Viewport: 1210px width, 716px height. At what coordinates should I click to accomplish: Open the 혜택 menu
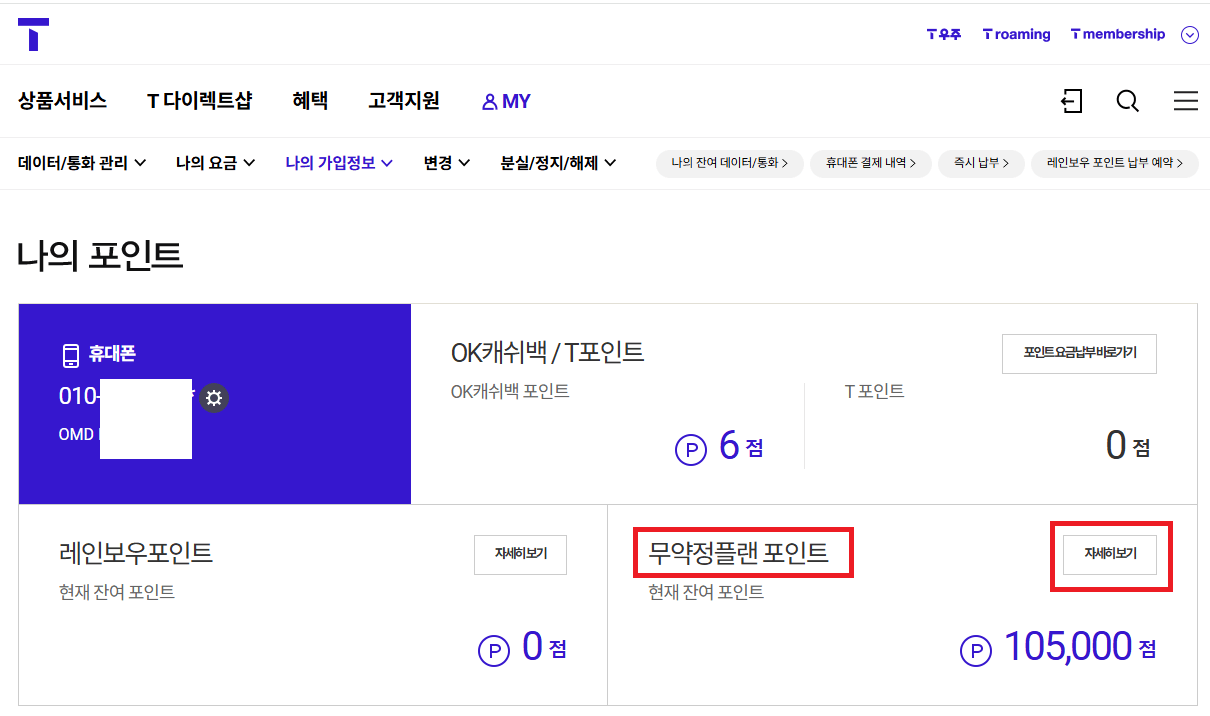(310, 101)
